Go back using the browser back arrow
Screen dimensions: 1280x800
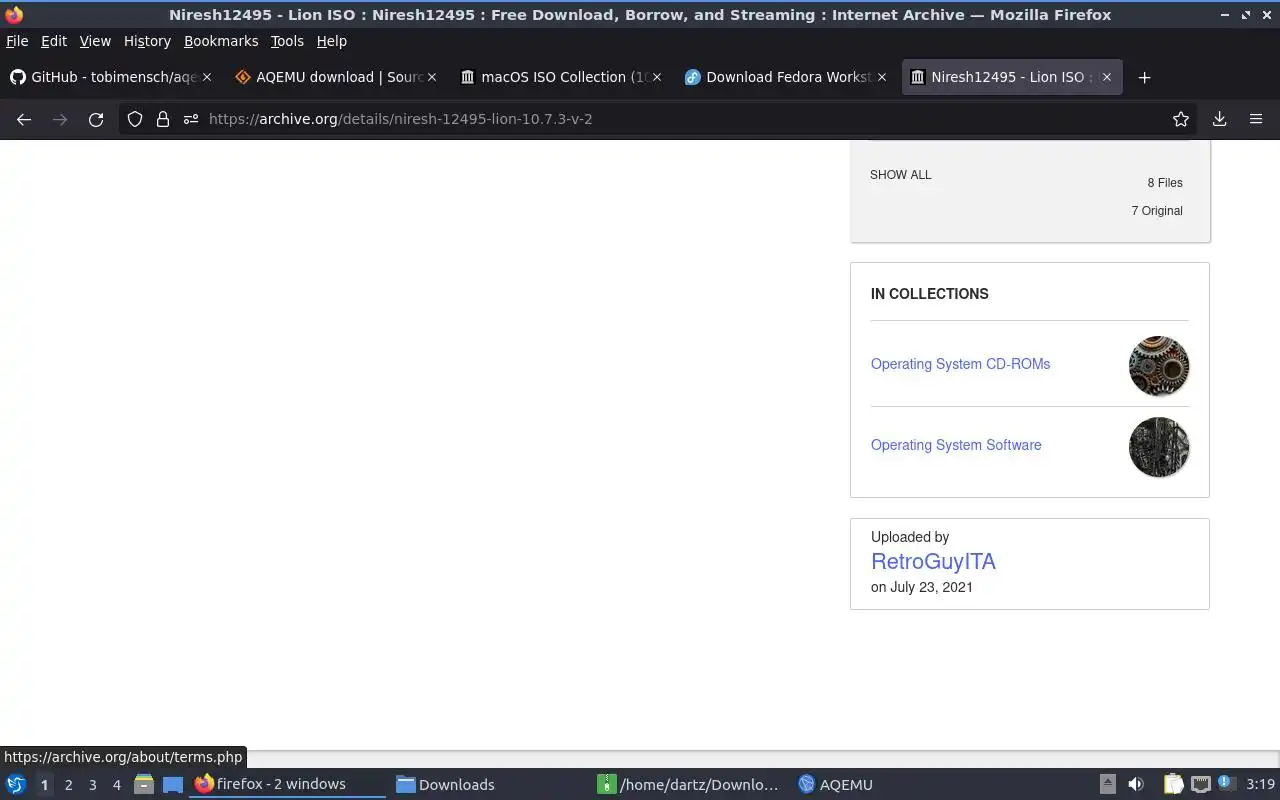tap(24, 119)
